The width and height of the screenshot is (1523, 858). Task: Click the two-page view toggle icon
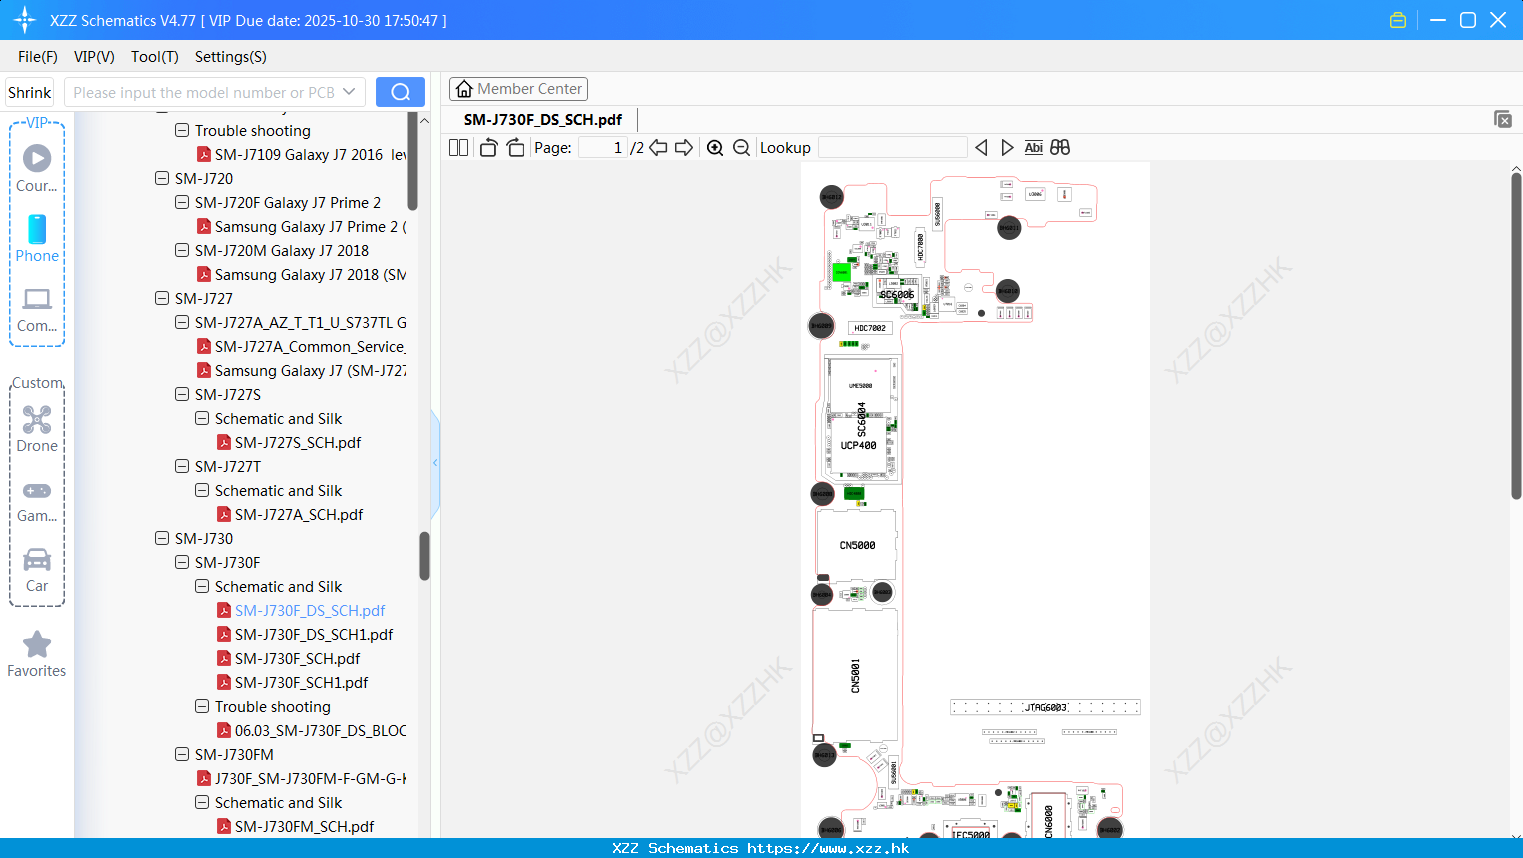coord(458,147)
